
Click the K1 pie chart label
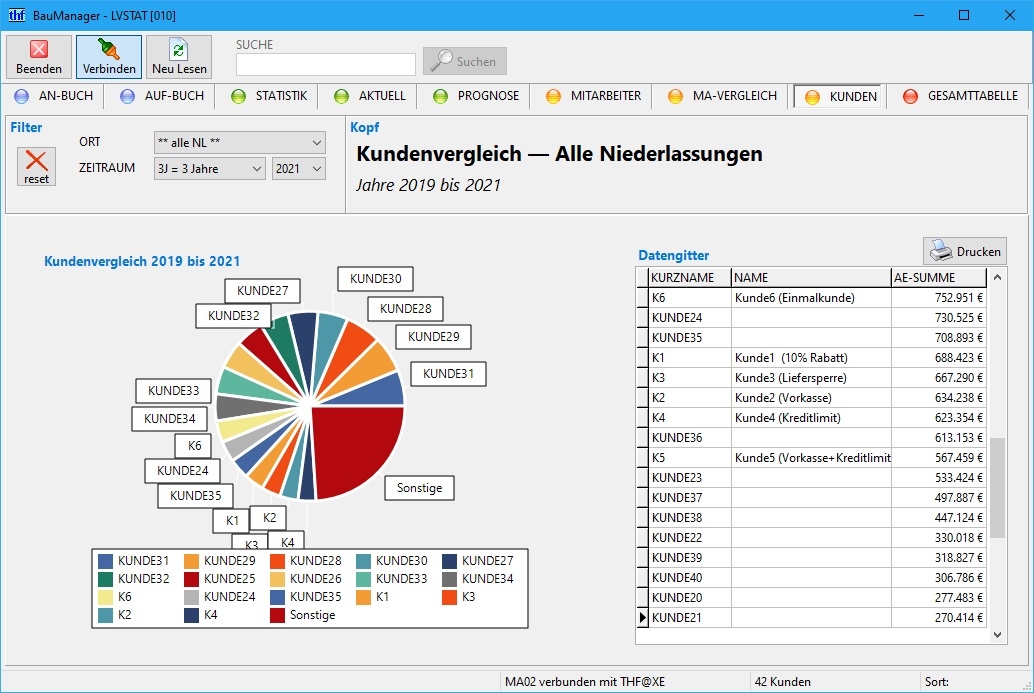point(231,521)
